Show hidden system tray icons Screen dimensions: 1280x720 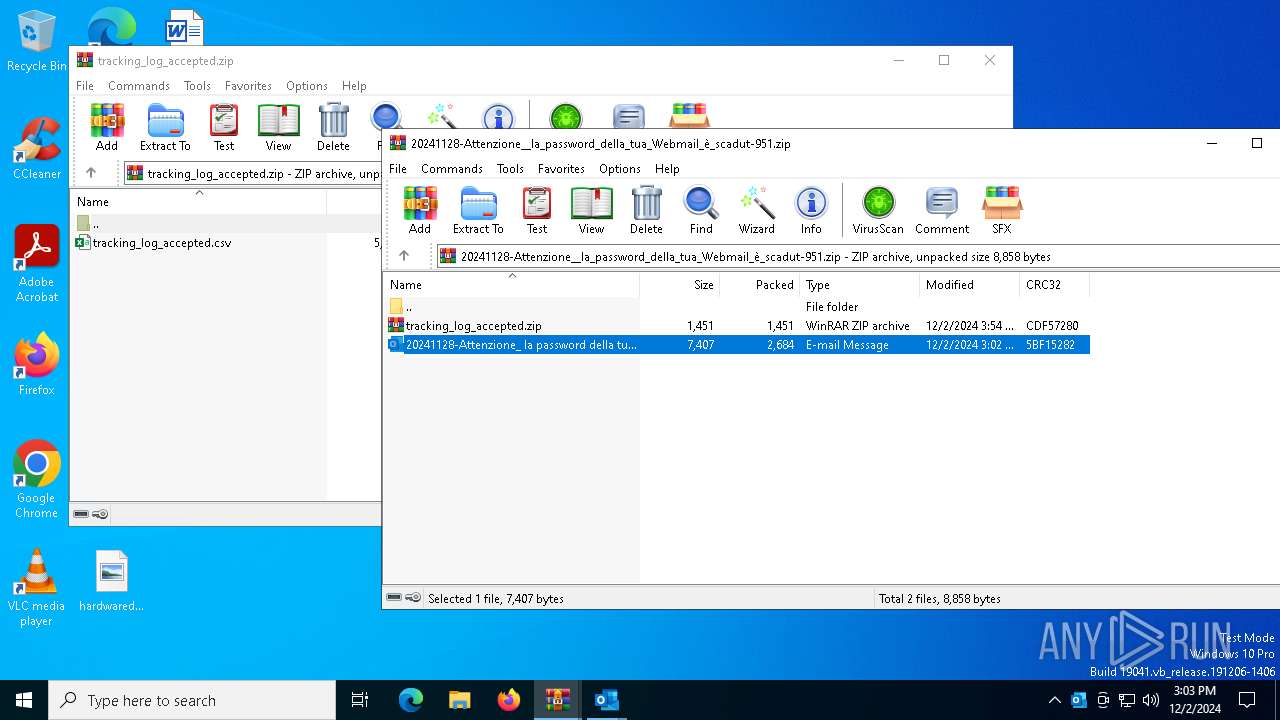click(x=1054, y=700)
